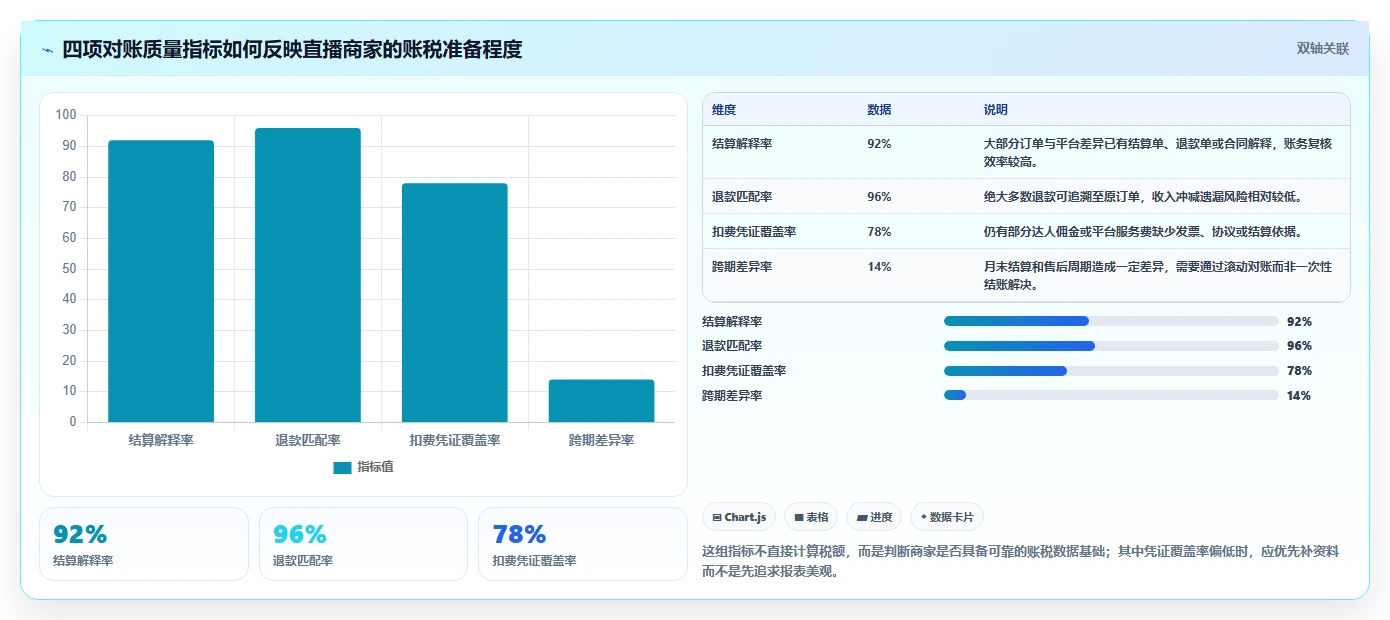1390x620 pixels.
Task: Open the Chart.js chip
Action: pos(739,517)
